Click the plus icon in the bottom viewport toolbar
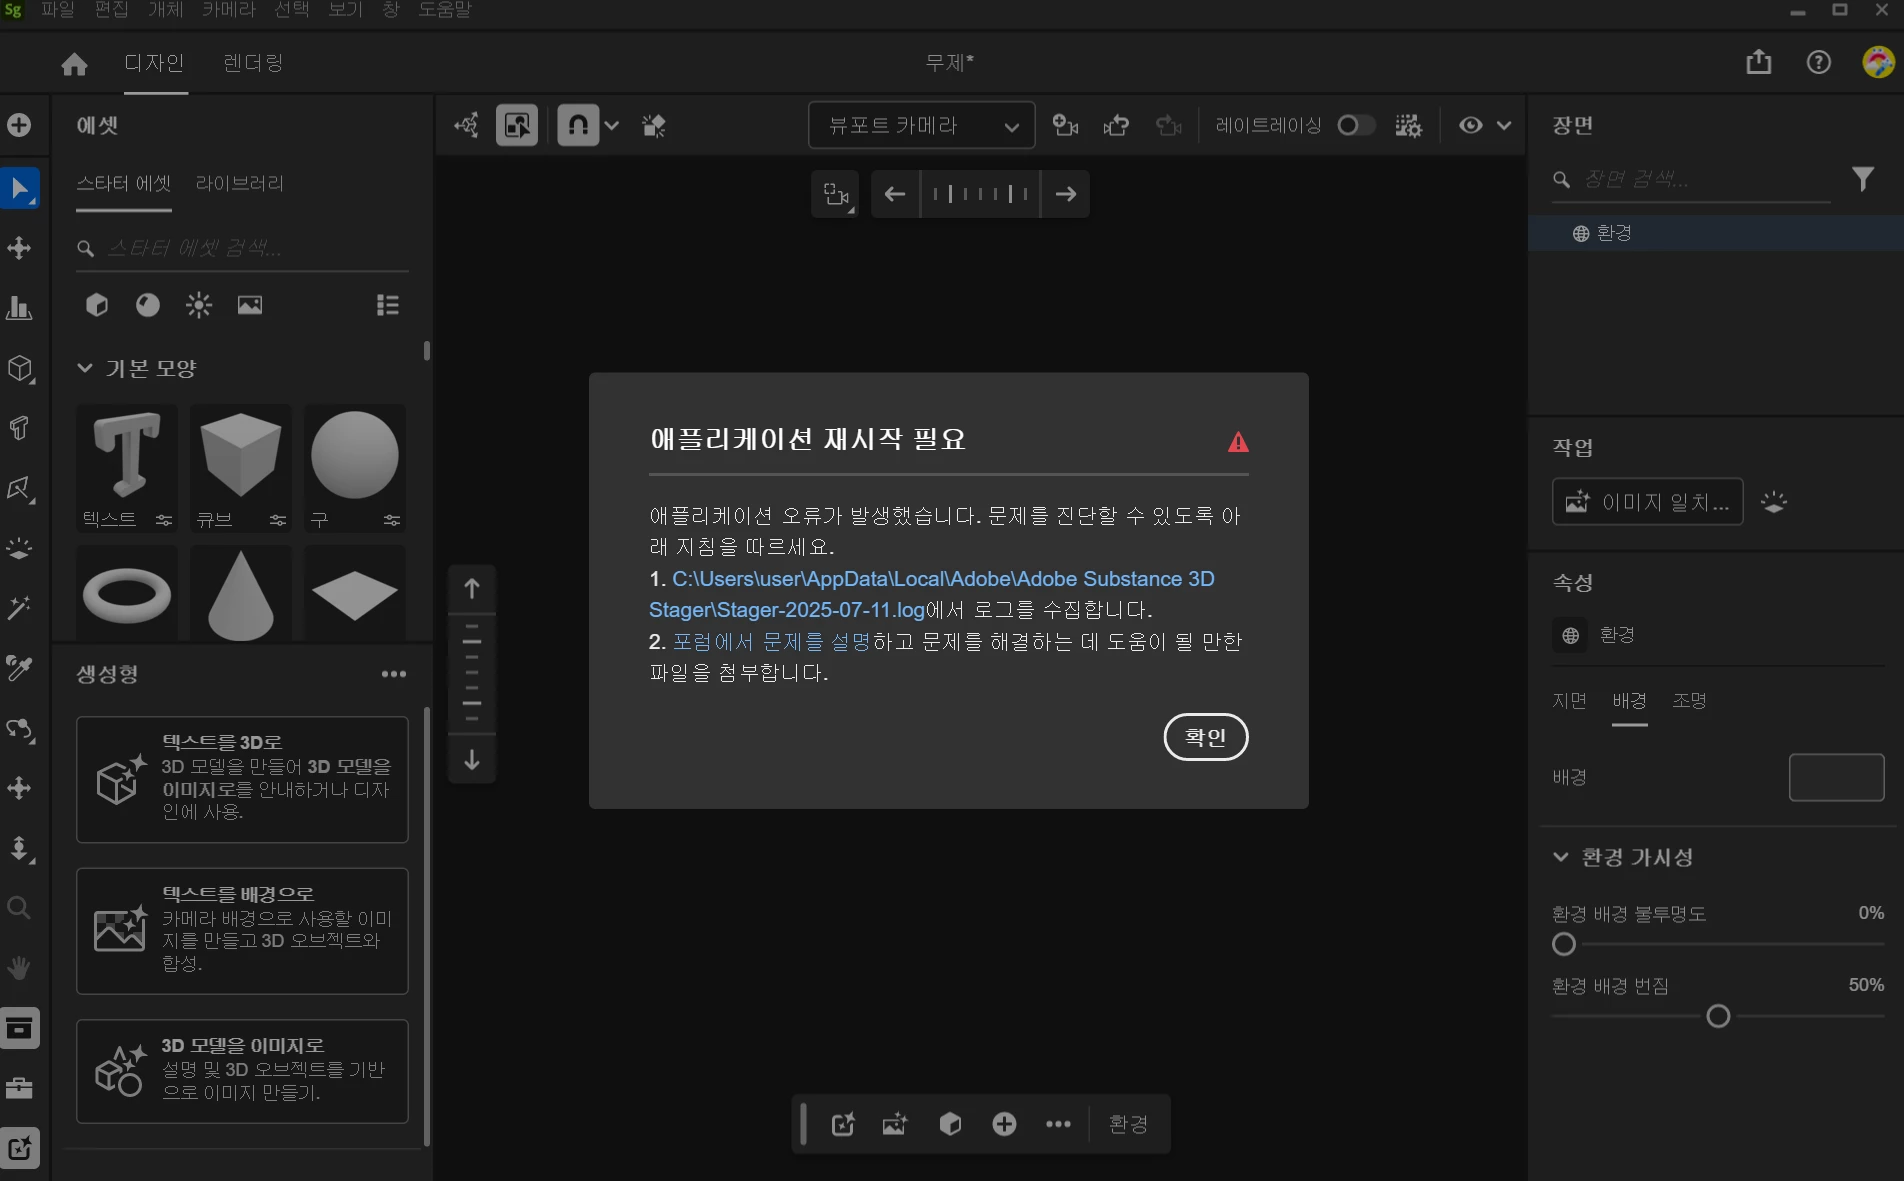This screenshot has height=1181, width=1904. pyautogui.click(x=1004, y=1124)
